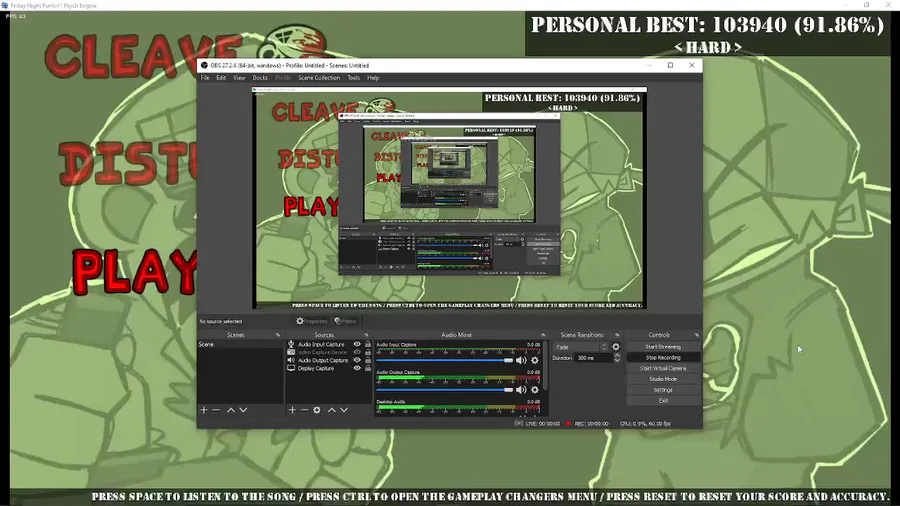Remove selected source with minus icon
The height and width of the screenshot is (506, 900).
click(x=305, y=410)
